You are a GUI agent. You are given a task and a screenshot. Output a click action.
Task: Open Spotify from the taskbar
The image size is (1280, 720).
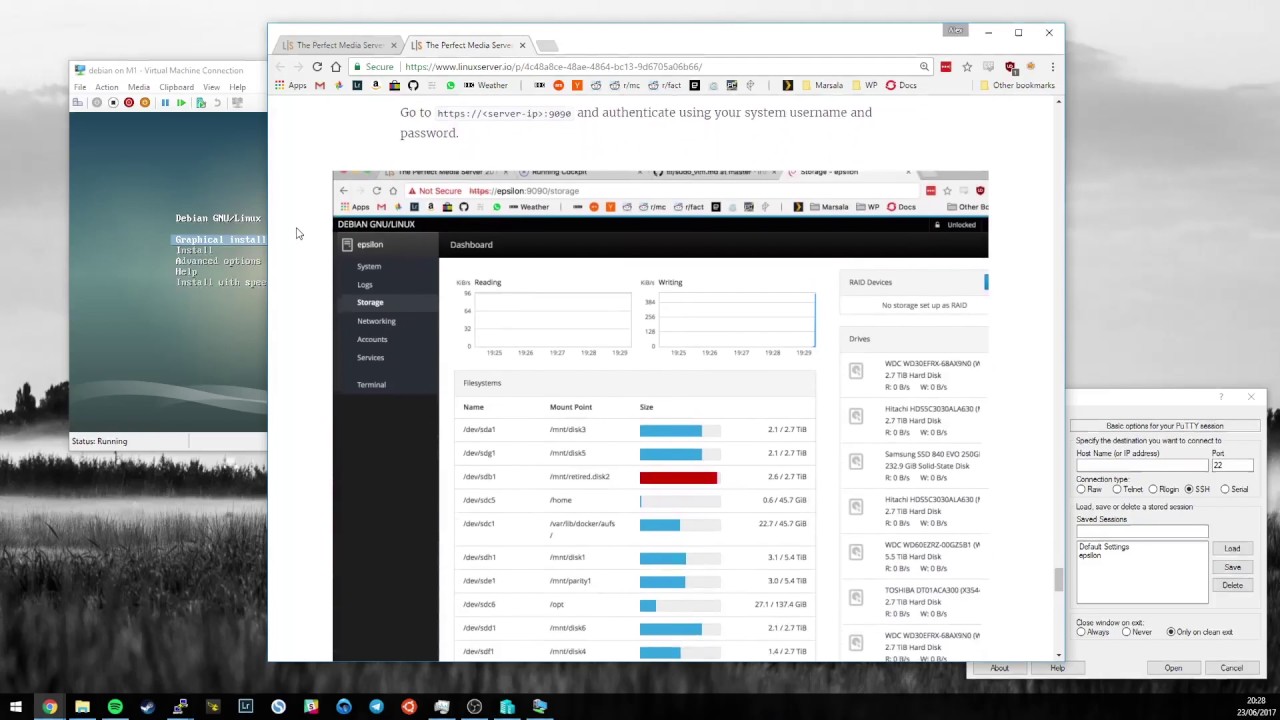click(x=115, y=707)
